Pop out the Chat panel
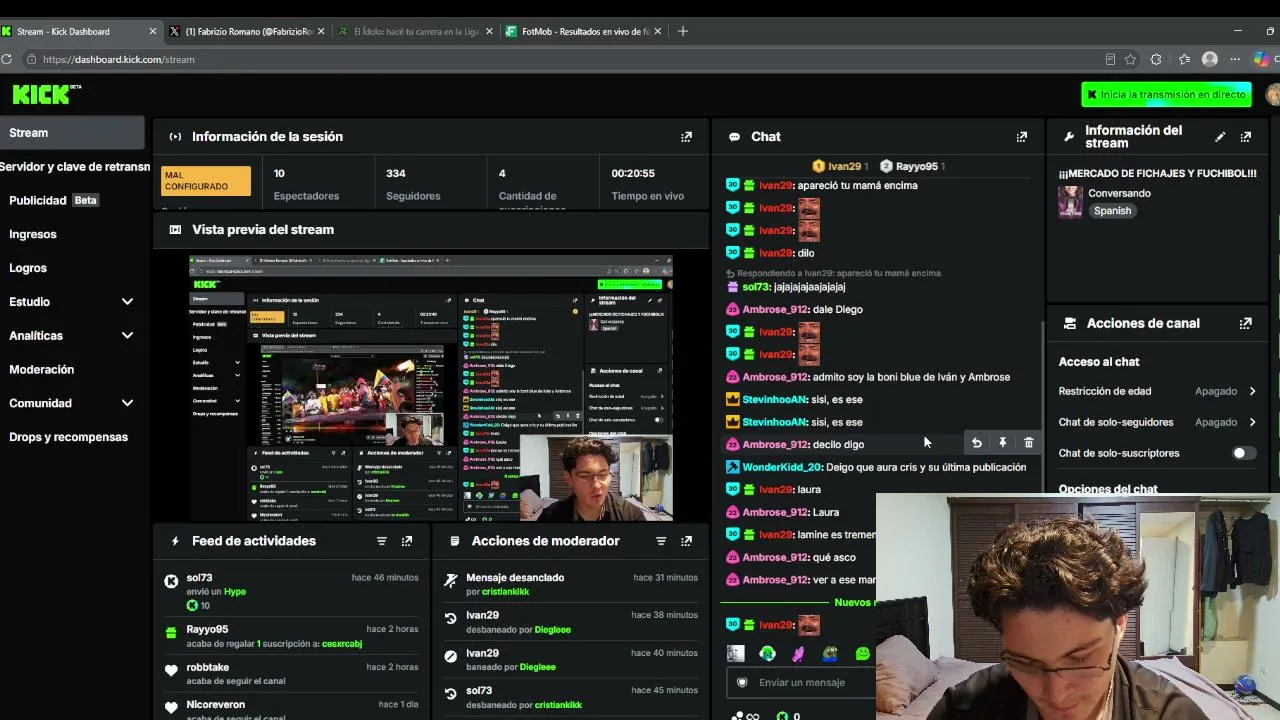The width and height of the screenshot is (1280, 720). [1021, 137]
